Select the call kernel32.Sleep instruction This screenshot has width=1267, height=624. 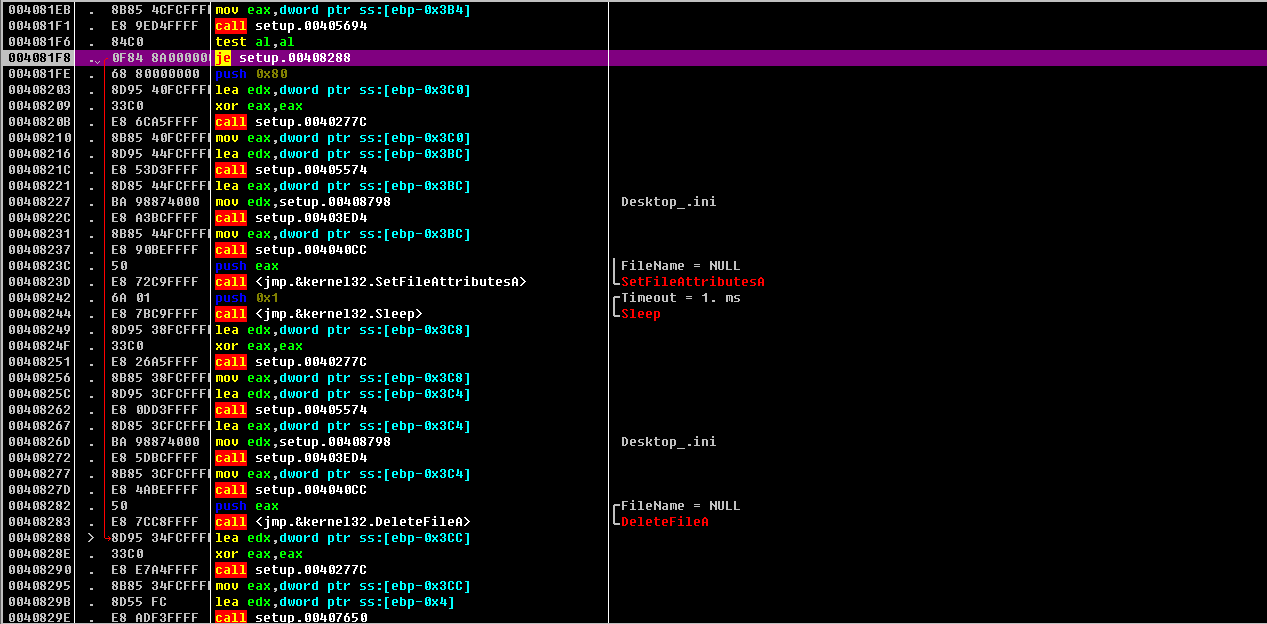tap(319, 314)
